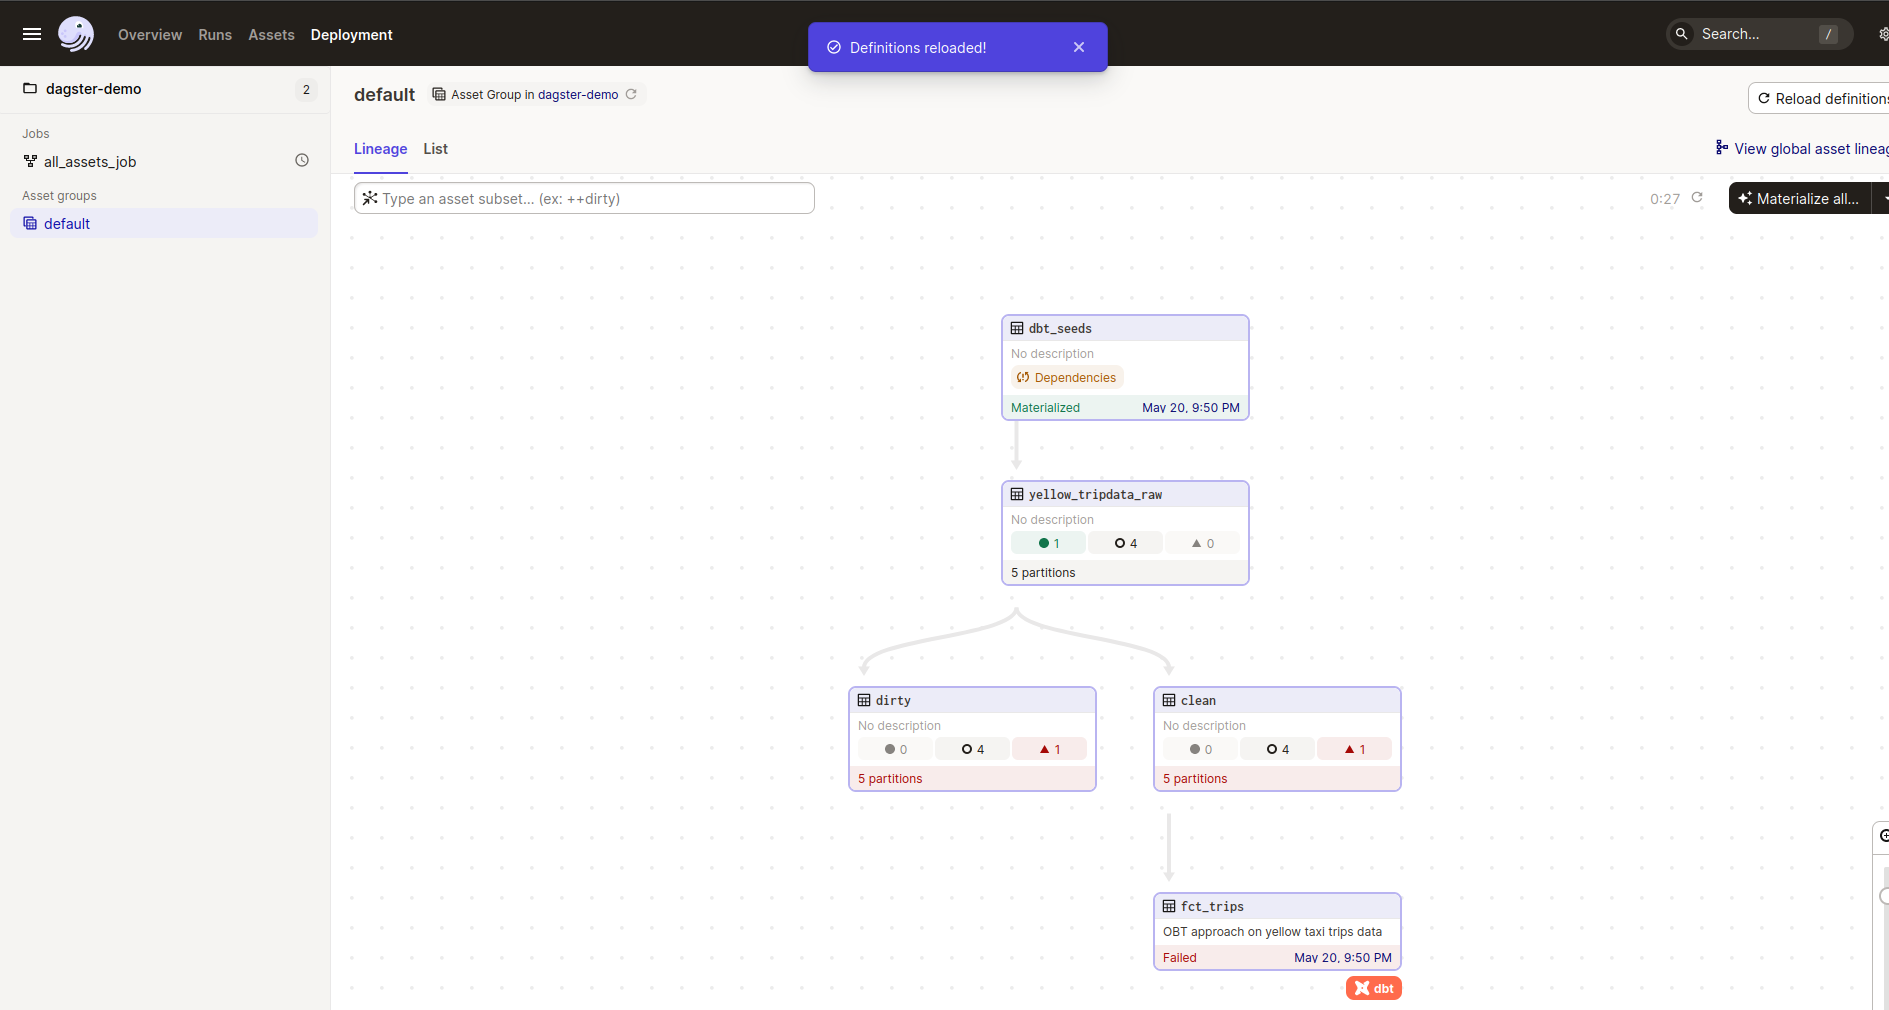Click the table icon on clean node
Image resolution: width=1889 pixels, height=1010 pixels.
coord(1169,700)
